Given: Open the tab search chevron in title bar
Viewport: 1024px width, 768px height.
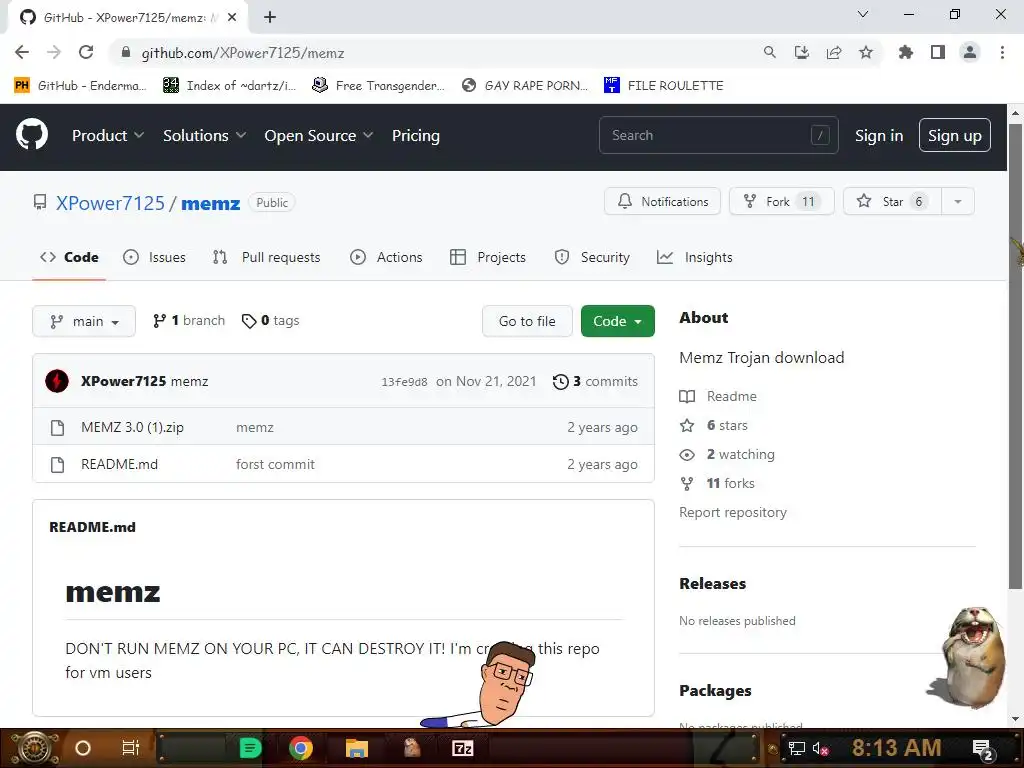Looking at the screenshot, I should click(863, 14).
